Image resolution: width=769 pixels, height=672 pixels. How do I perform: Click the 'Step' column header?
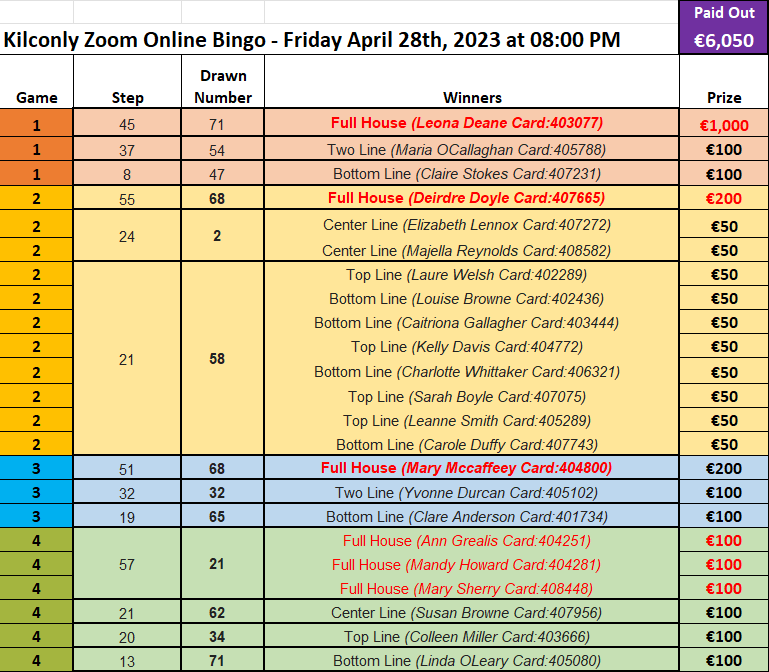click(x=128, y=81)
